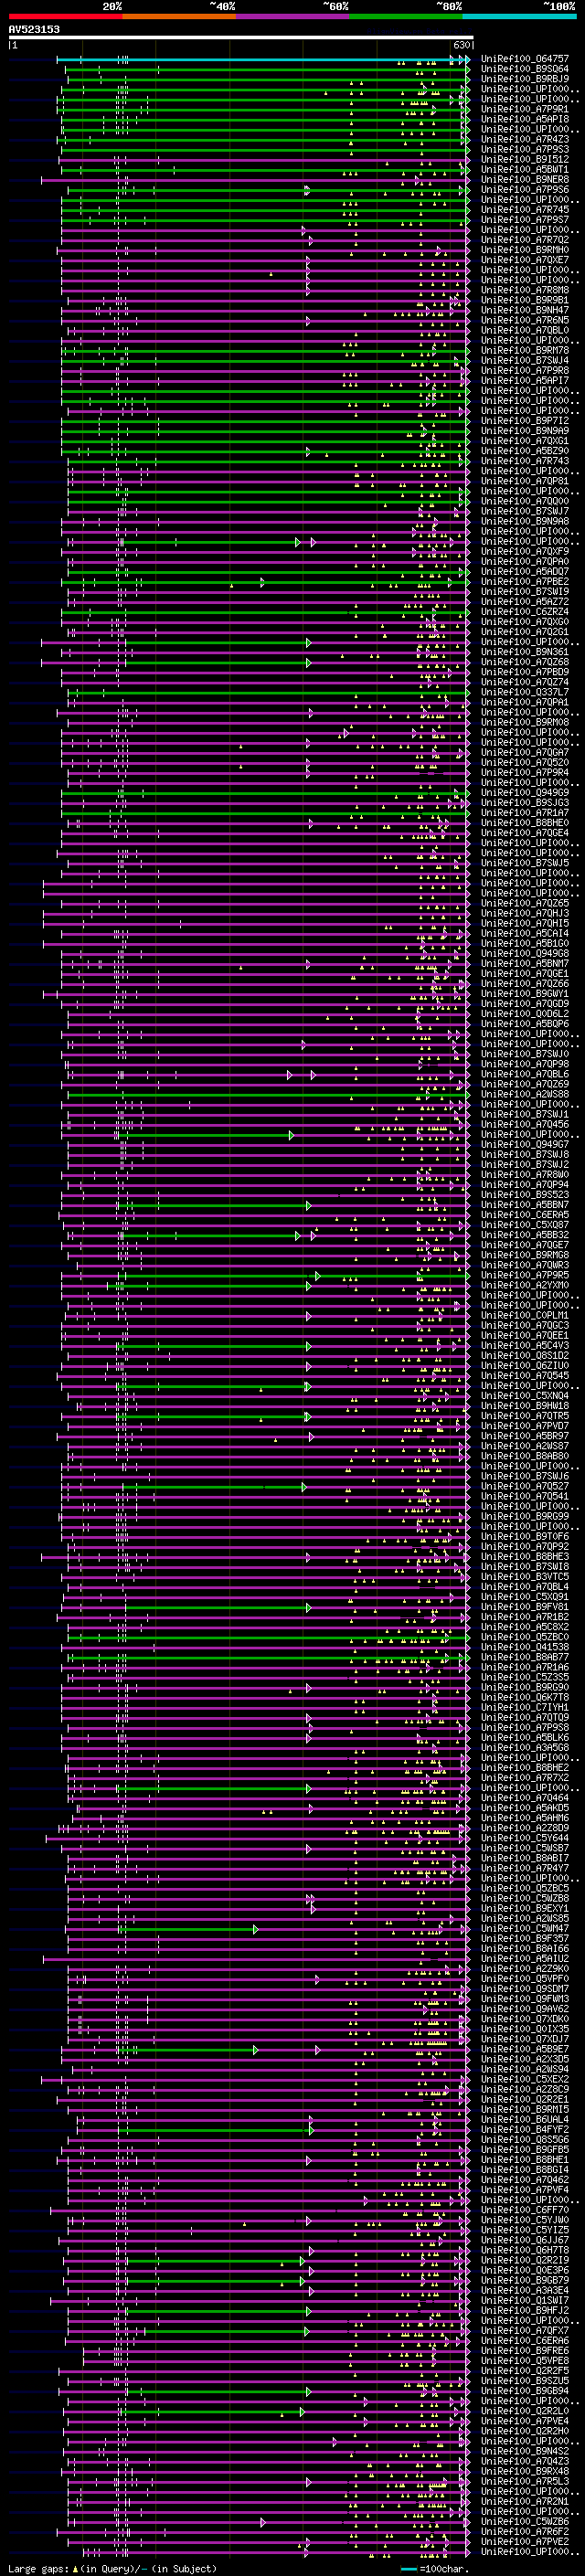Select hit label UniRef100_Q949G9
This screenshot has height=2576, width=585.
pos(524,792)
